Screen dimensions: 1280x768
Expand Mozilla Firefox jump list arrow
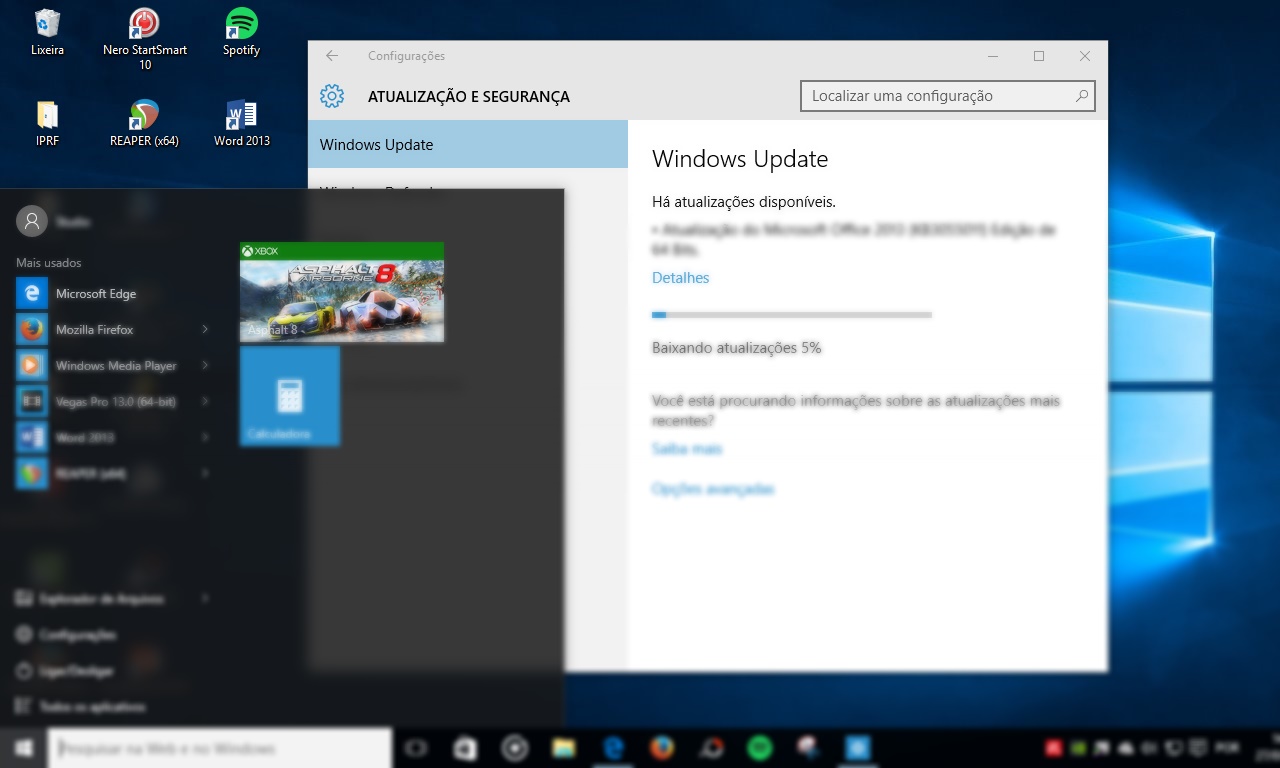click(x=205, y=330)
